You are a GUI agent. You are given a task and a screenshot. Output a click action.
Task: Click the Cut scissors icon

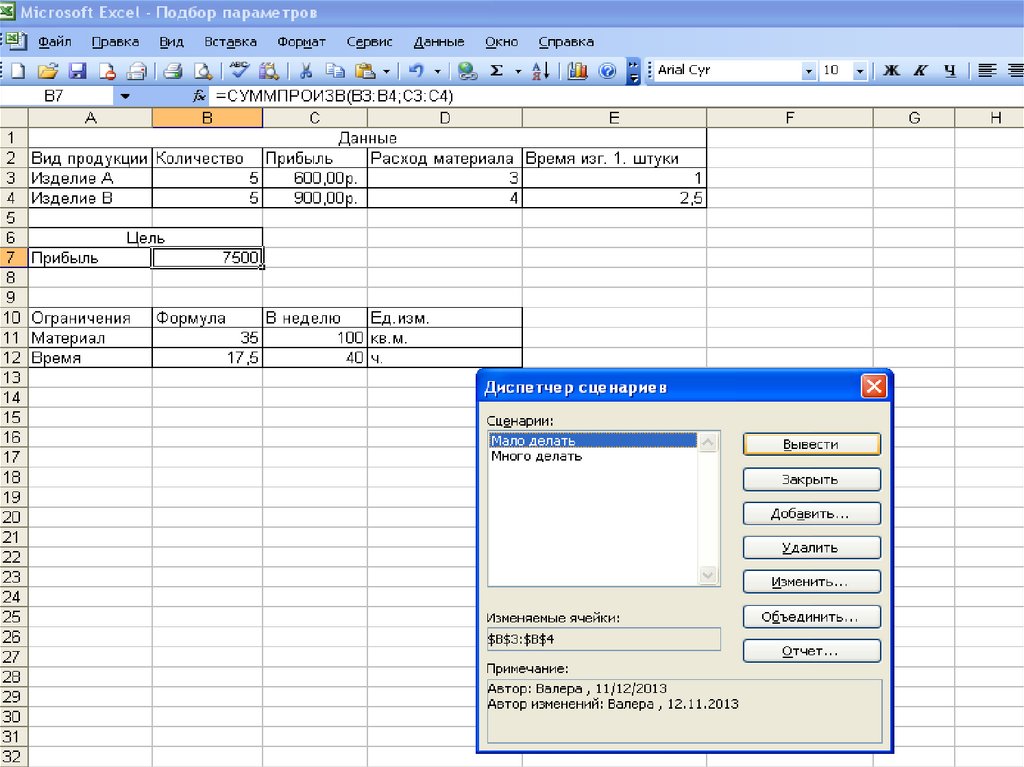pos(306,71)
